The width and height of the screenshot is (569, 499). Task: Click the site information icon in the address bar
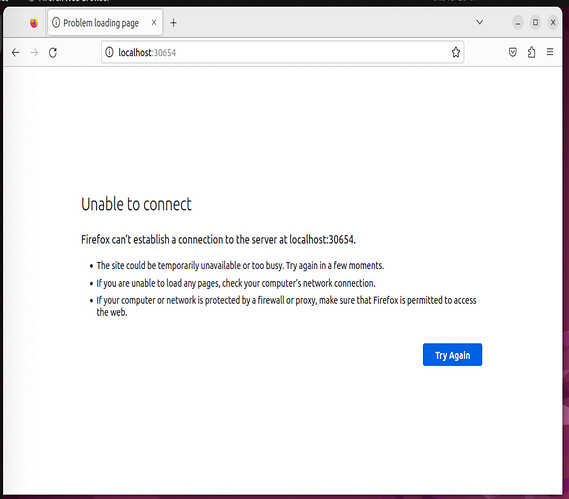(109, 52)
